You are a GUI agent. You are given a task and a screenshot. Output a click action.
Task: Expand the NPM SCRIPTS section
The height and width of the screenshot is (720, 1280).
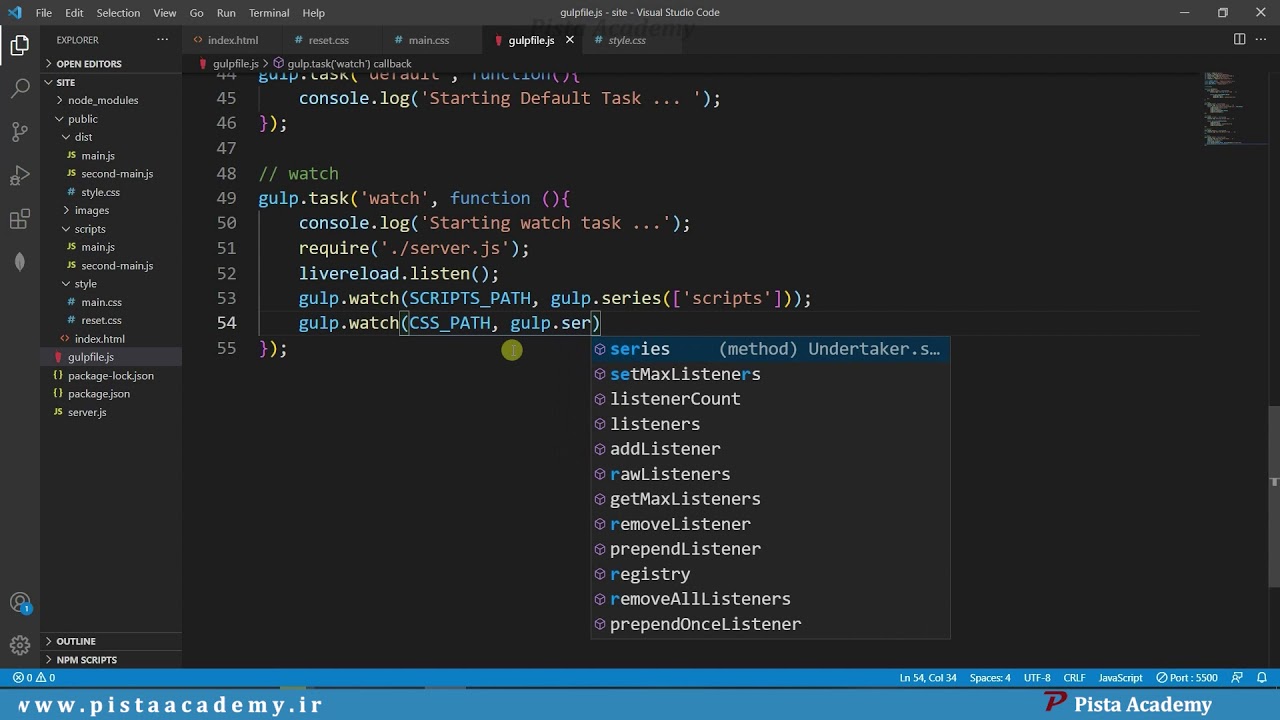(111, 660)
